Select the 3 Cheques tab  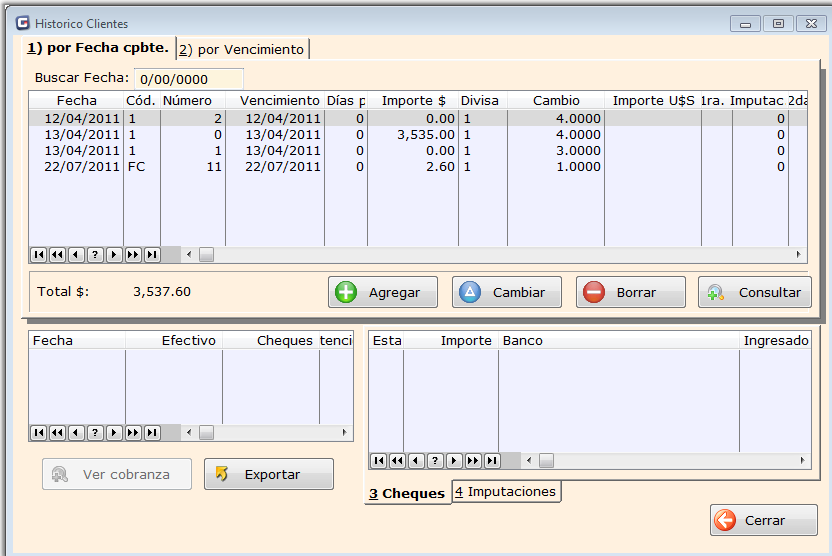point(406,493)
